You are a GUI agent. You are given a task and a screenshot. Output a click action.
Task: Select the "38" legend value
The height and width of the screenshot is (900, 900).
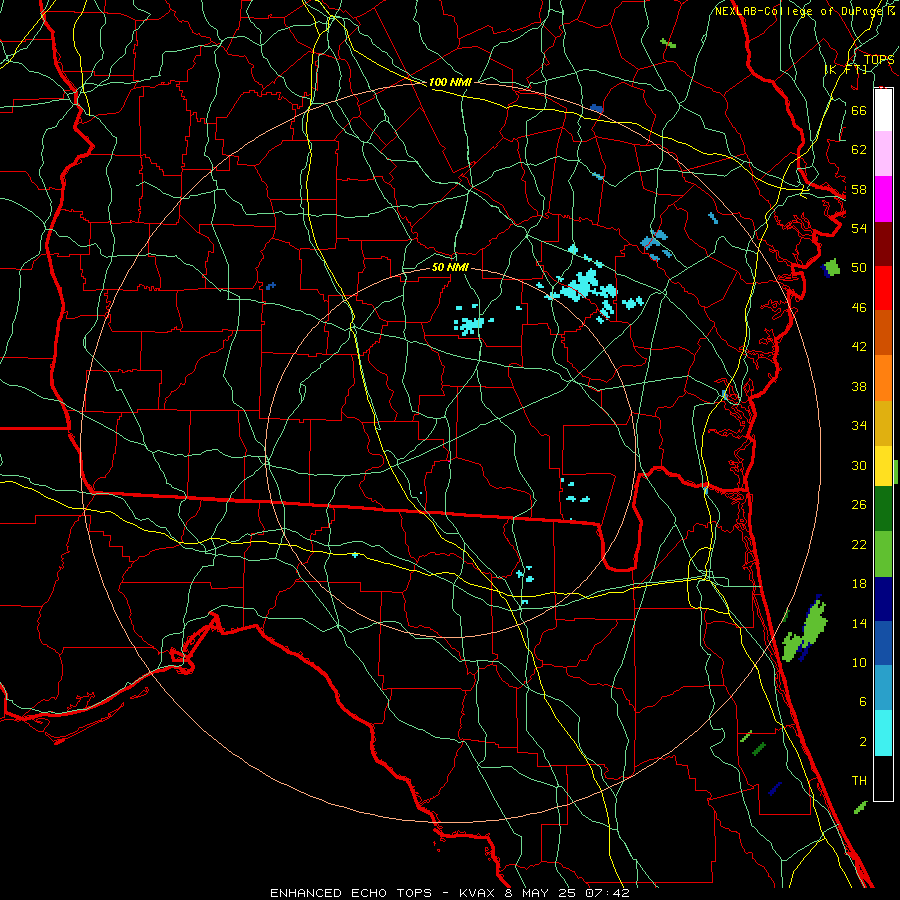pos(859,386)
